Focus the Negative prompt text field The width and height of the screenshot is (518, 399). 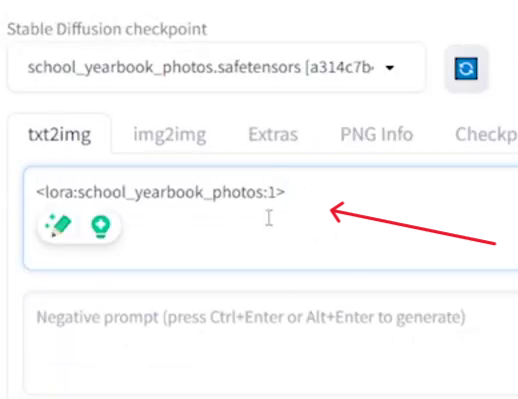pos(271,343)
